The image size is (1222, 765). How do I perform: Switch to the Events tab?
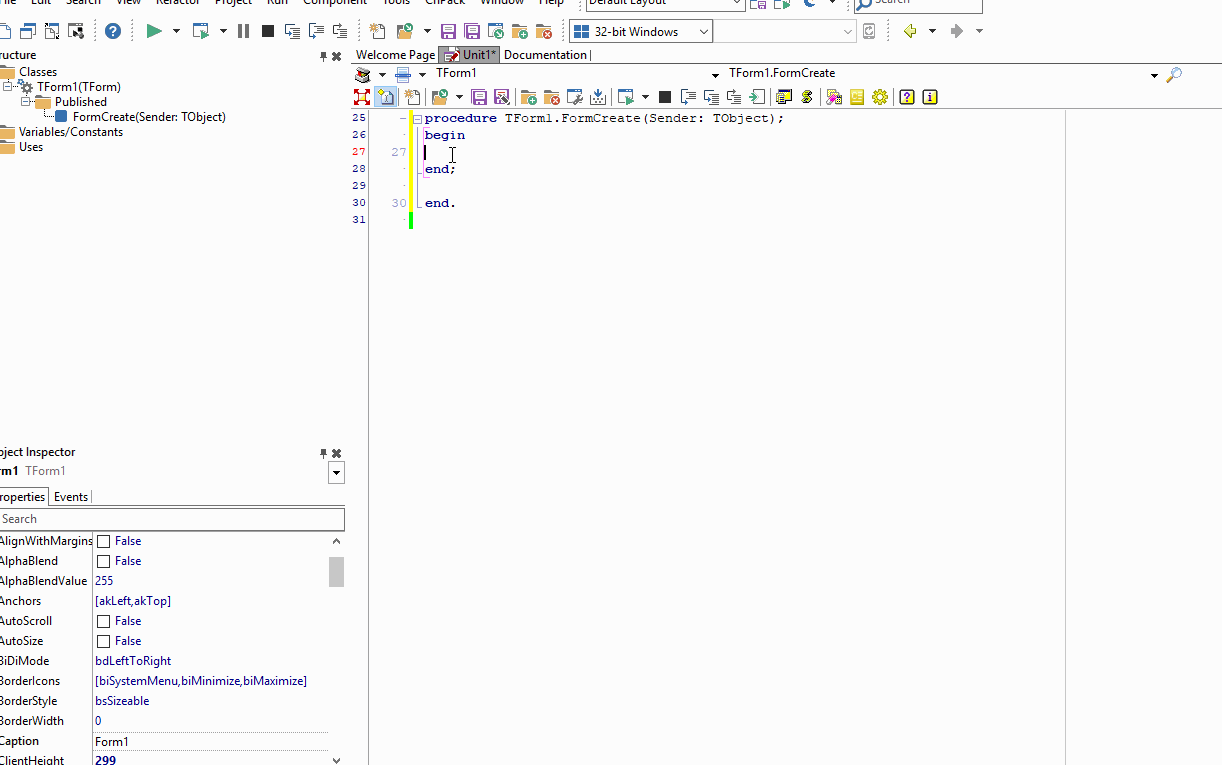coord(70,497)
